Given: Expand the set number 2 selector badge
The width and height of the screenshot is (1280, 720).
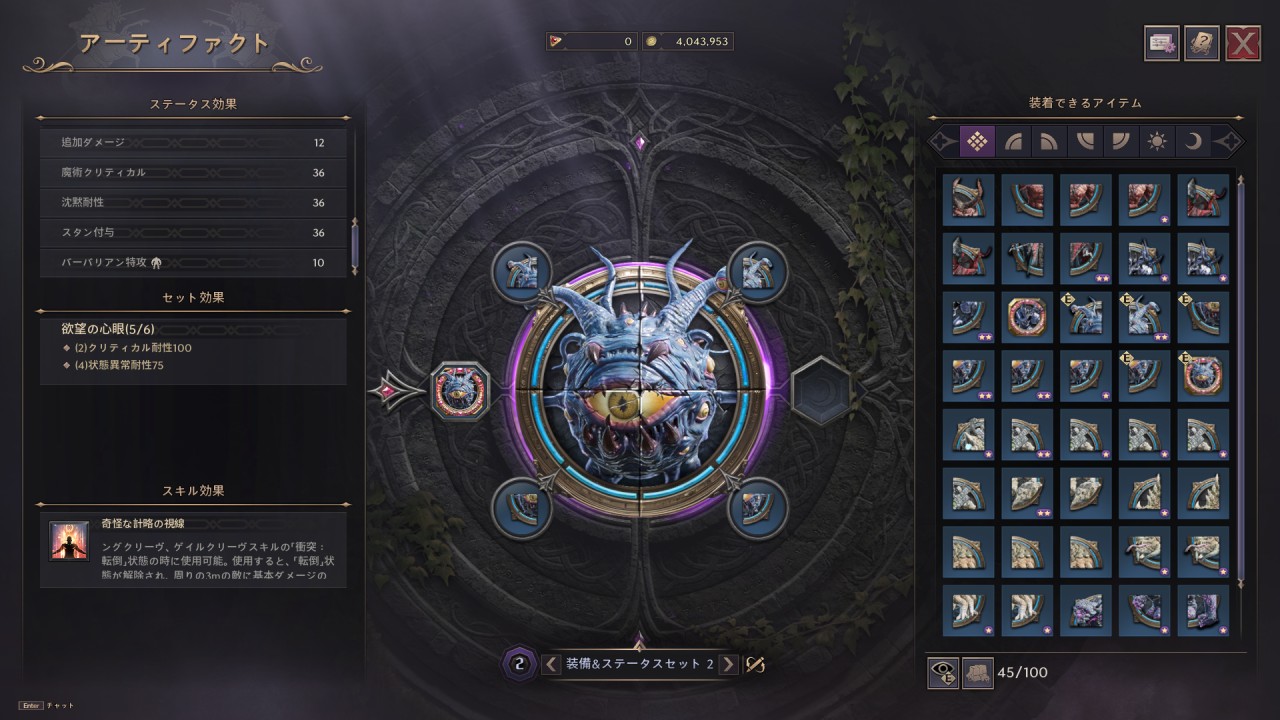Looking at the screenshot, I should click(x=518, y=663).
